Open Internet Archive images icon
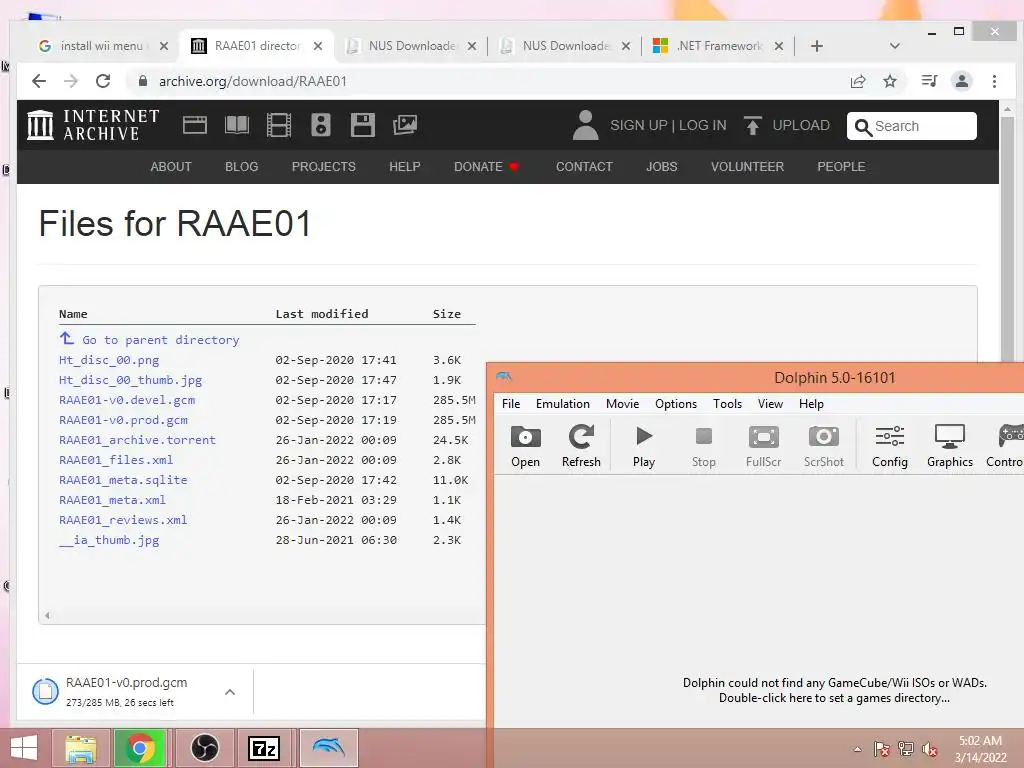 tap(405, 125)
